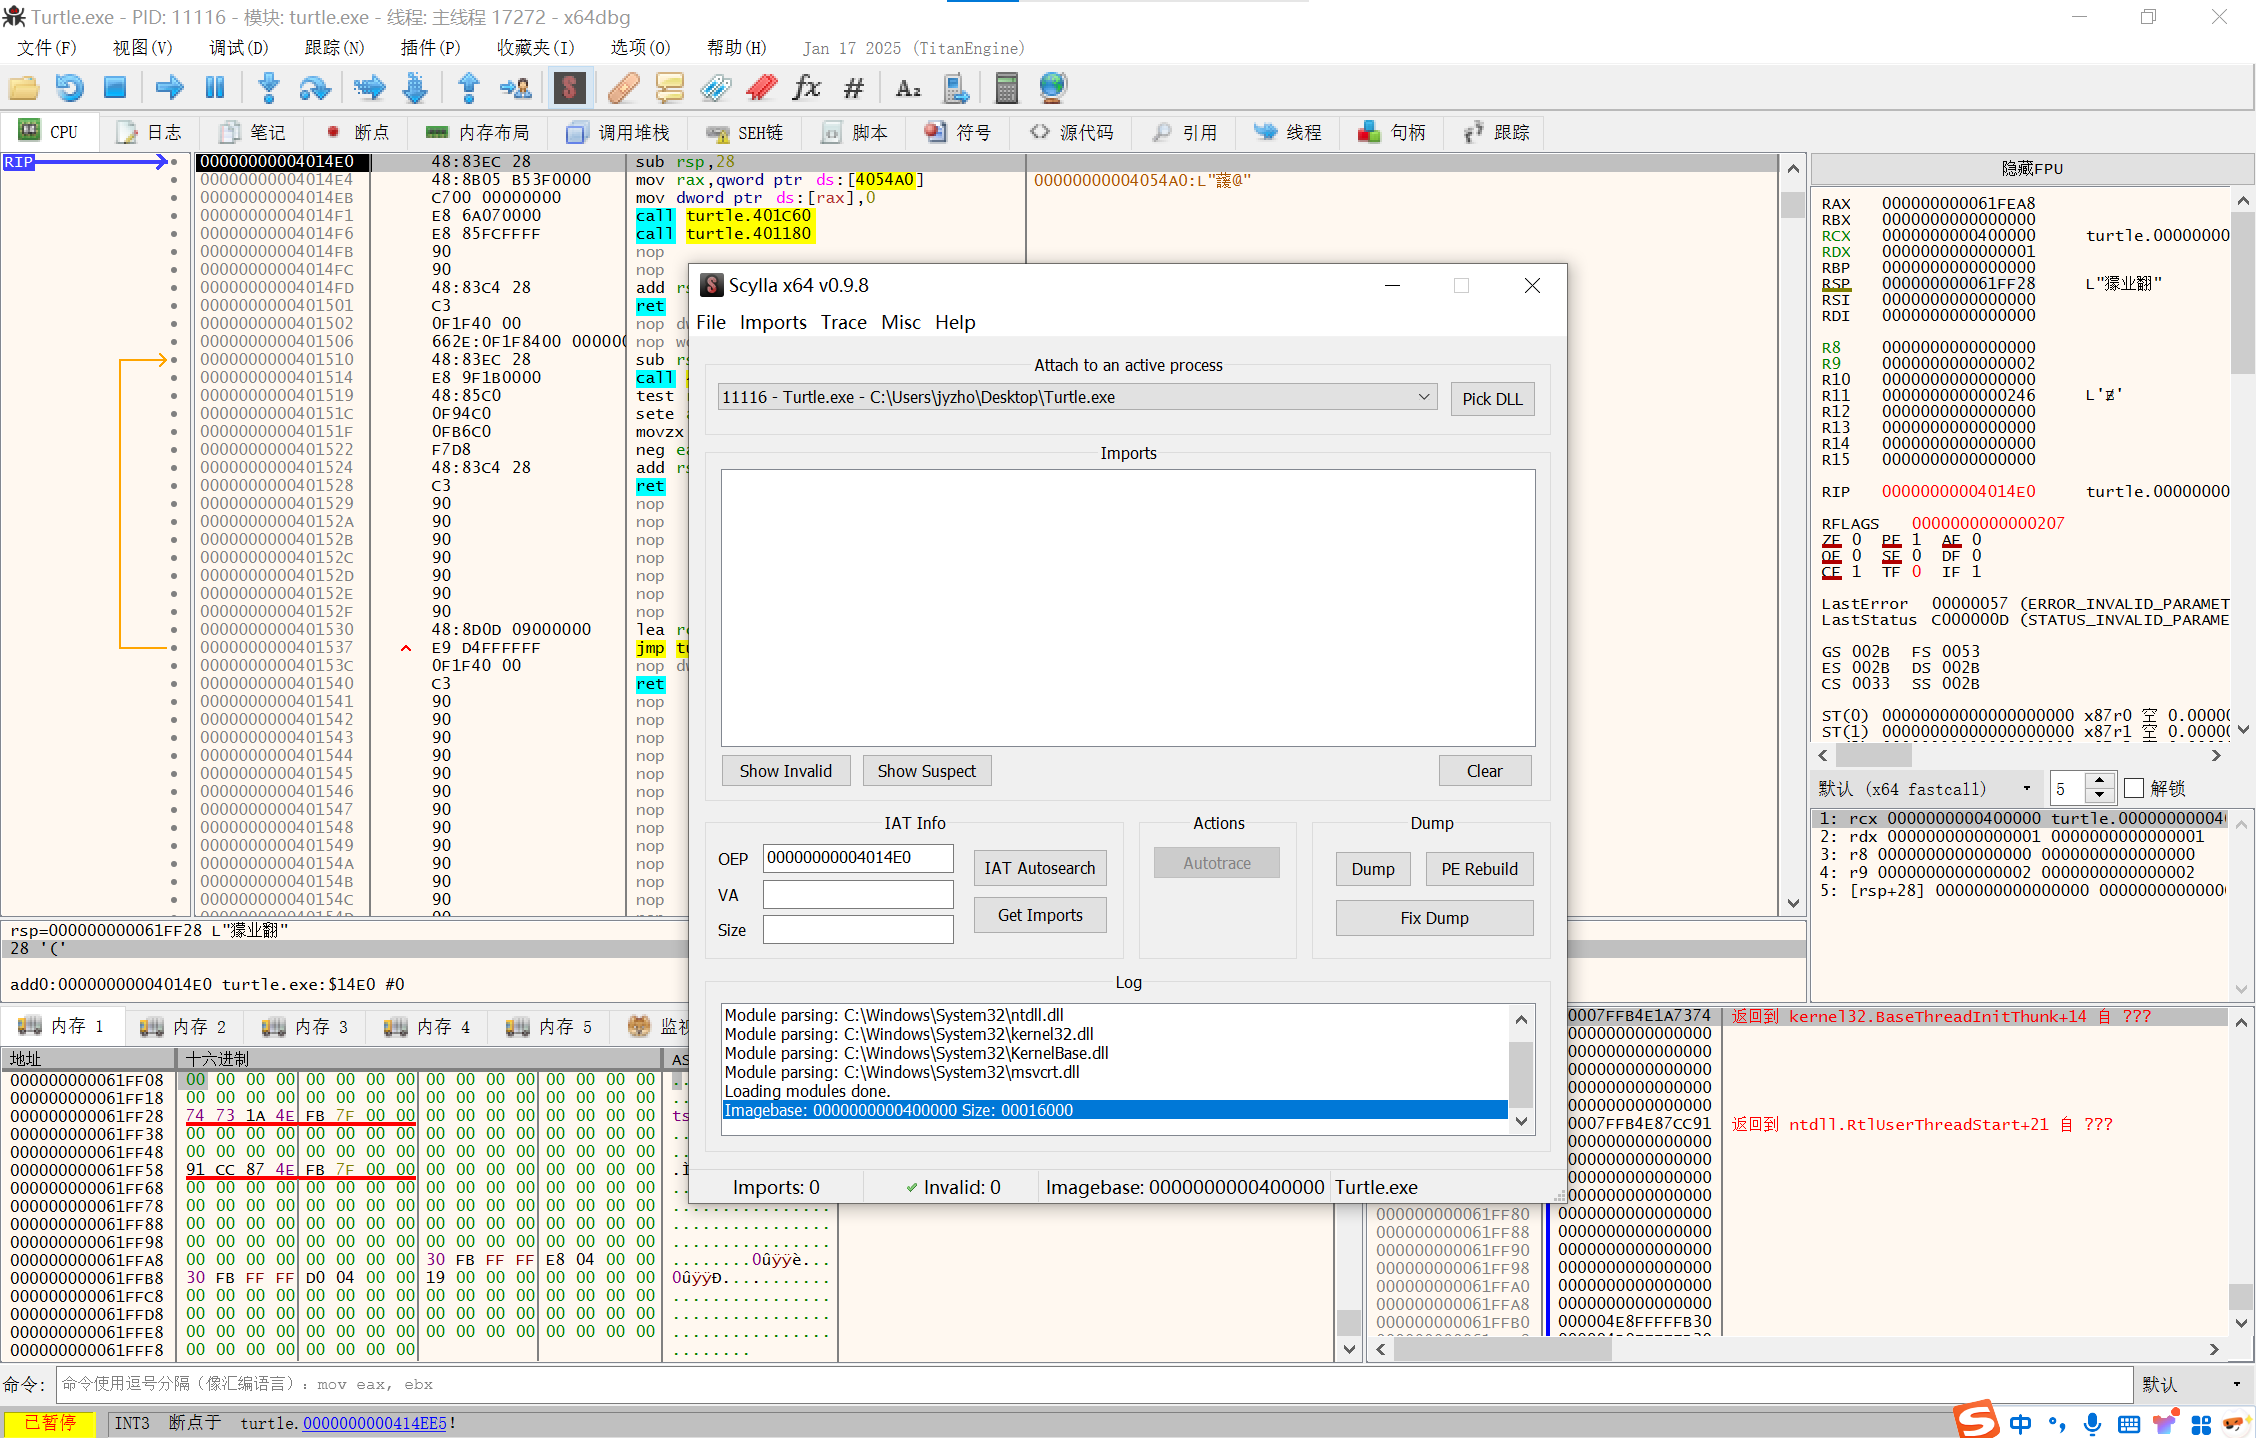Execute till return with the up arrow
Screen dimensions: 2256x1438
pos(468,88)
